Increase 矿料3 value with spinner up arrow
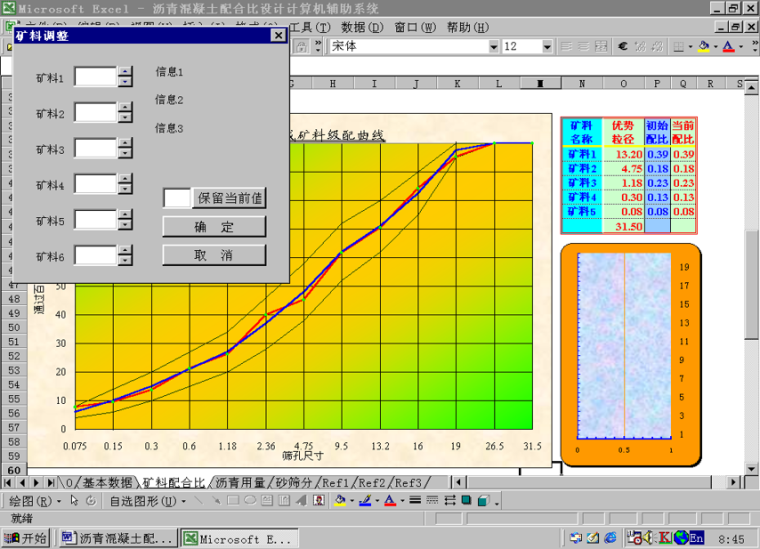The height and width of the screenshot is (549, 760). point(125,143)
